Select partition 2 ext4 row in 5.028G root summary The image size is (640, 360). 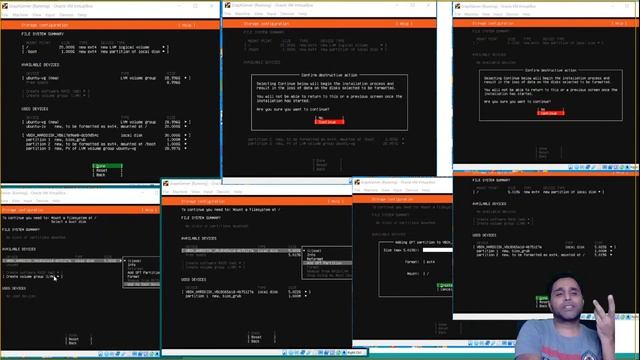544,255
